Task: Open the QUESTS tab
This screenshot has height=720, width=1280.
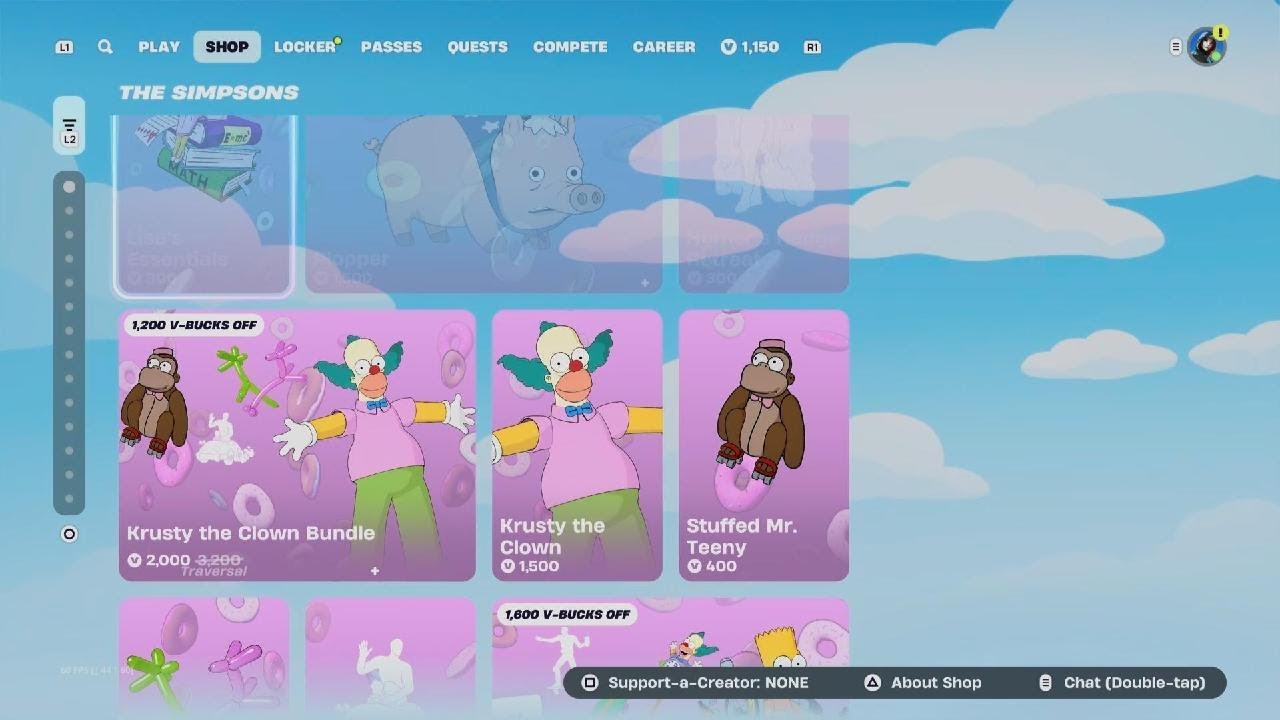Action: pos(477,47)
